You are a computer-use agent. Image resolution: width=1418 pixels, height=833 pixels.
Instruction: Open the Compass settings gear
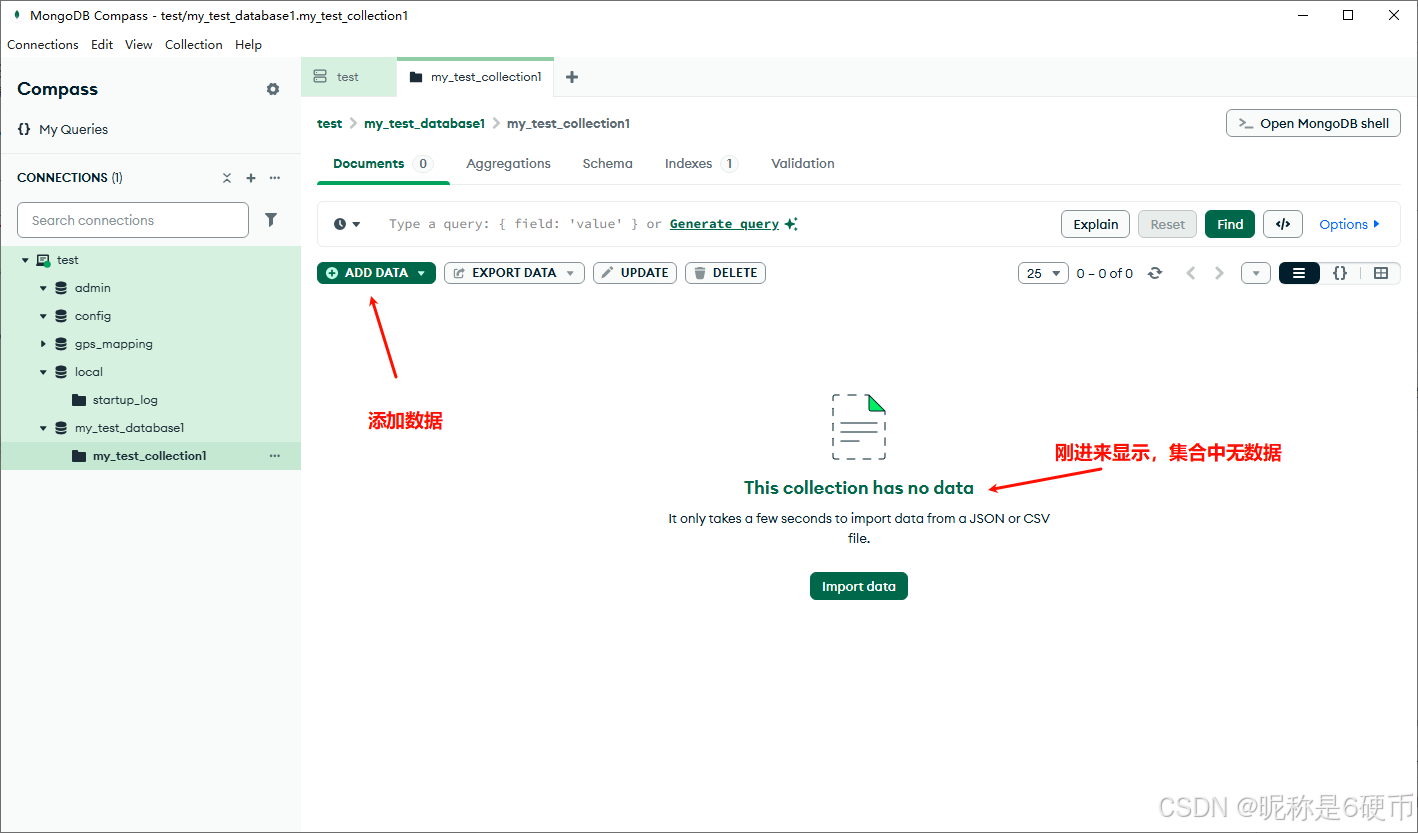[273, 89]
